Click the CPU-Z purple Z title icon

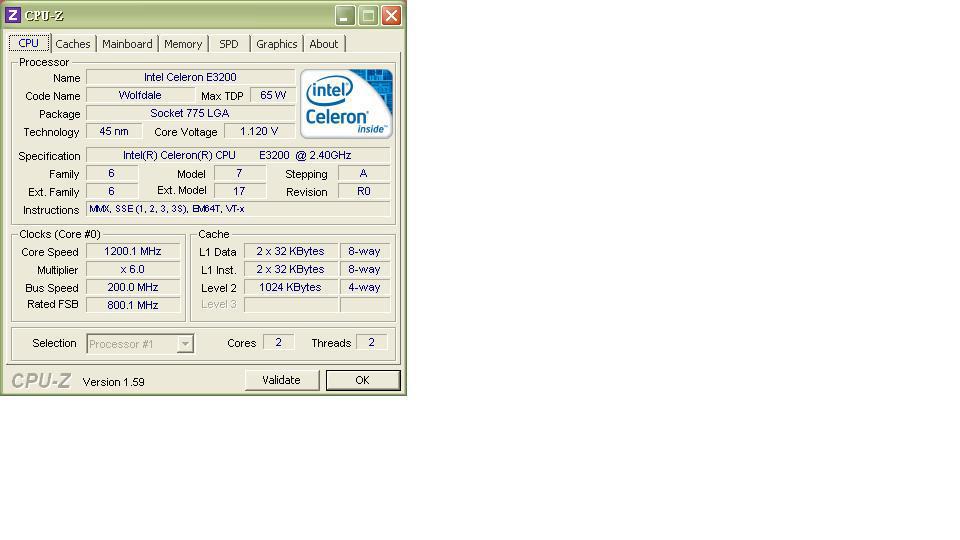tap(12, 15)
